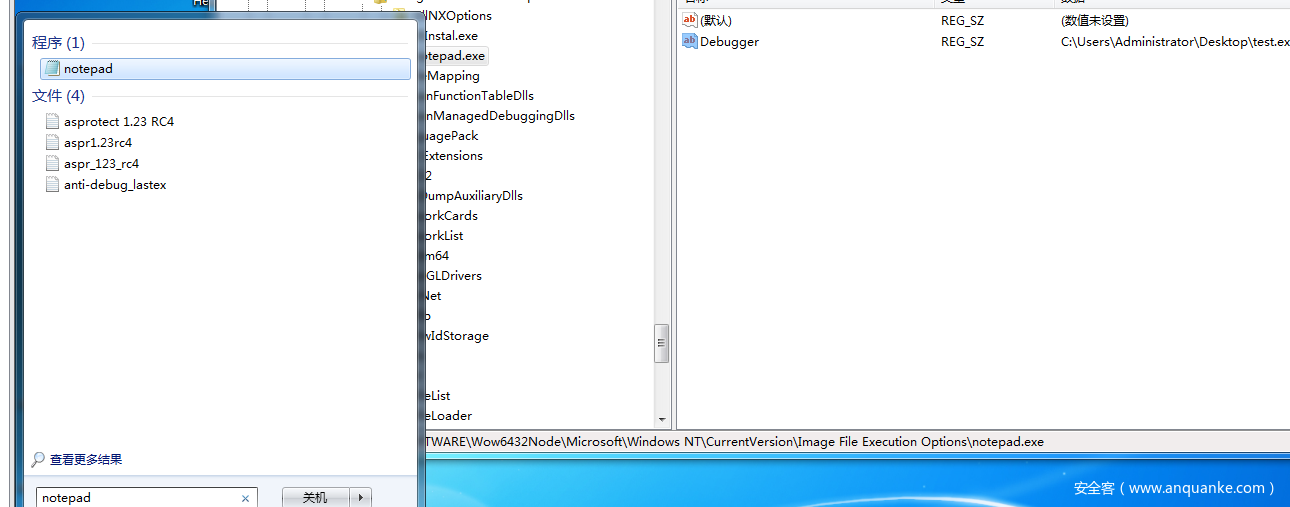The width and height of the screenshot is (1290, 507).
Task: Select the FunctionTableDlls registry key
Action: tap(479, 95)
